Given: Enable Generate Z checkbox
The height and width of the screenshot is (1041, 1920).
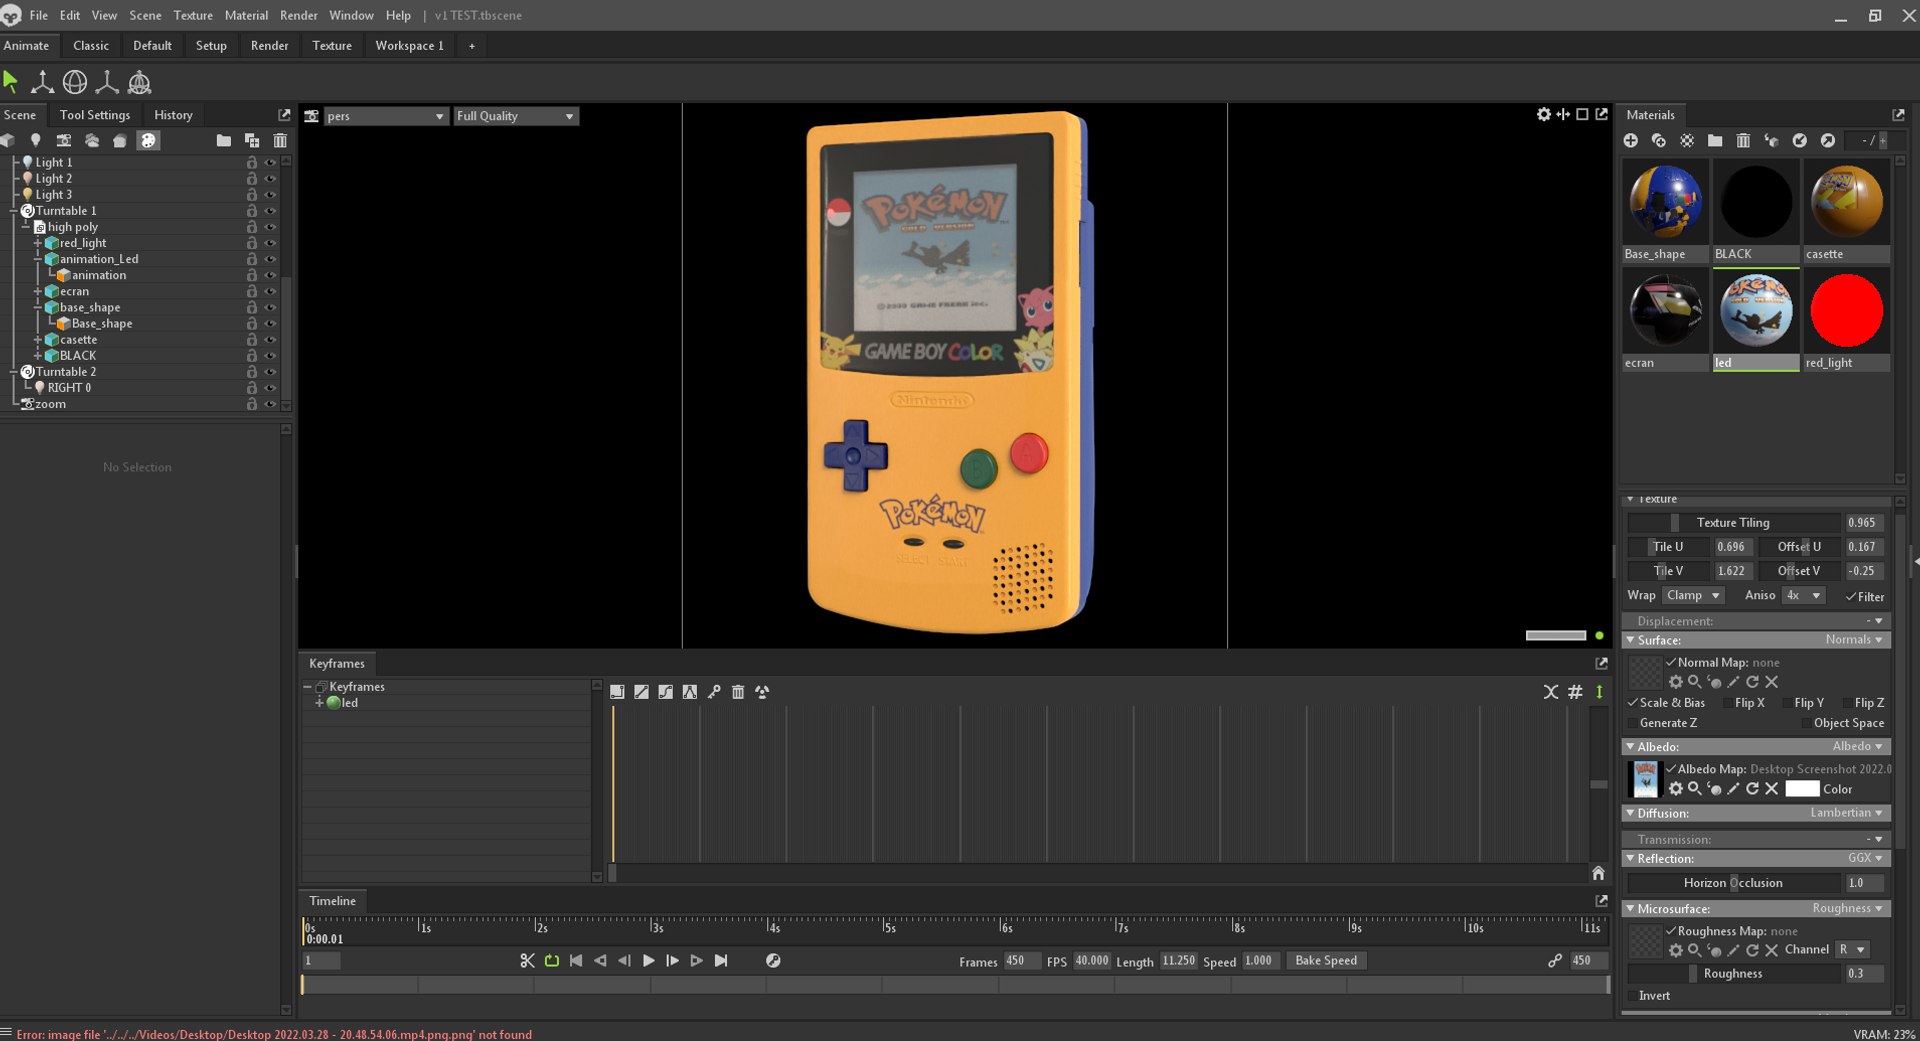Looking at the screenshot, I should tap(1633, 723).
